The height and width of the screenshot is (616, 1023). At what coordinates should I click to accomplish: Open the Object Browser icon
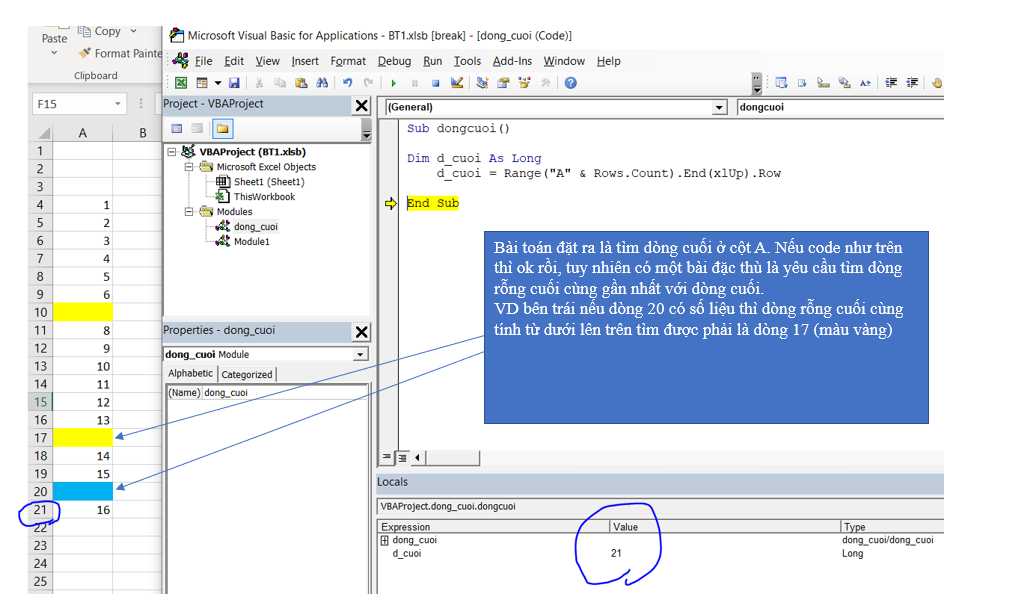click(525, 83)
